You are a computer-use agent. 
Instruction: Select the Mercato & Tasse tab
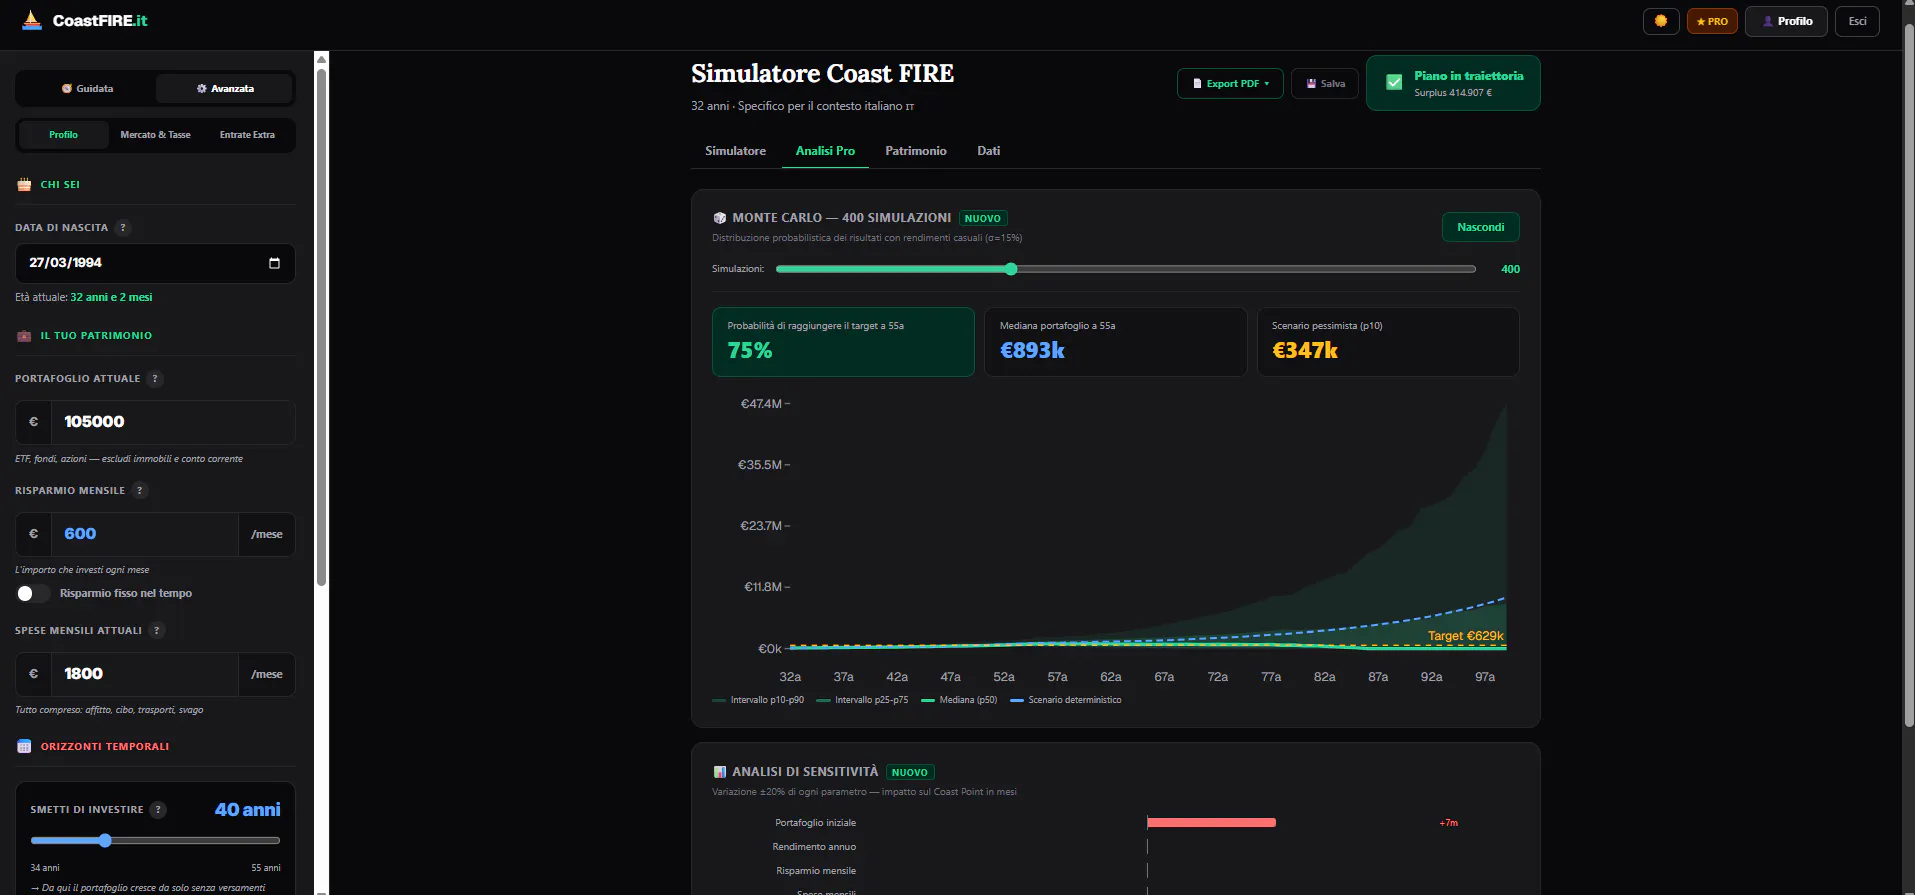(155, 135)
